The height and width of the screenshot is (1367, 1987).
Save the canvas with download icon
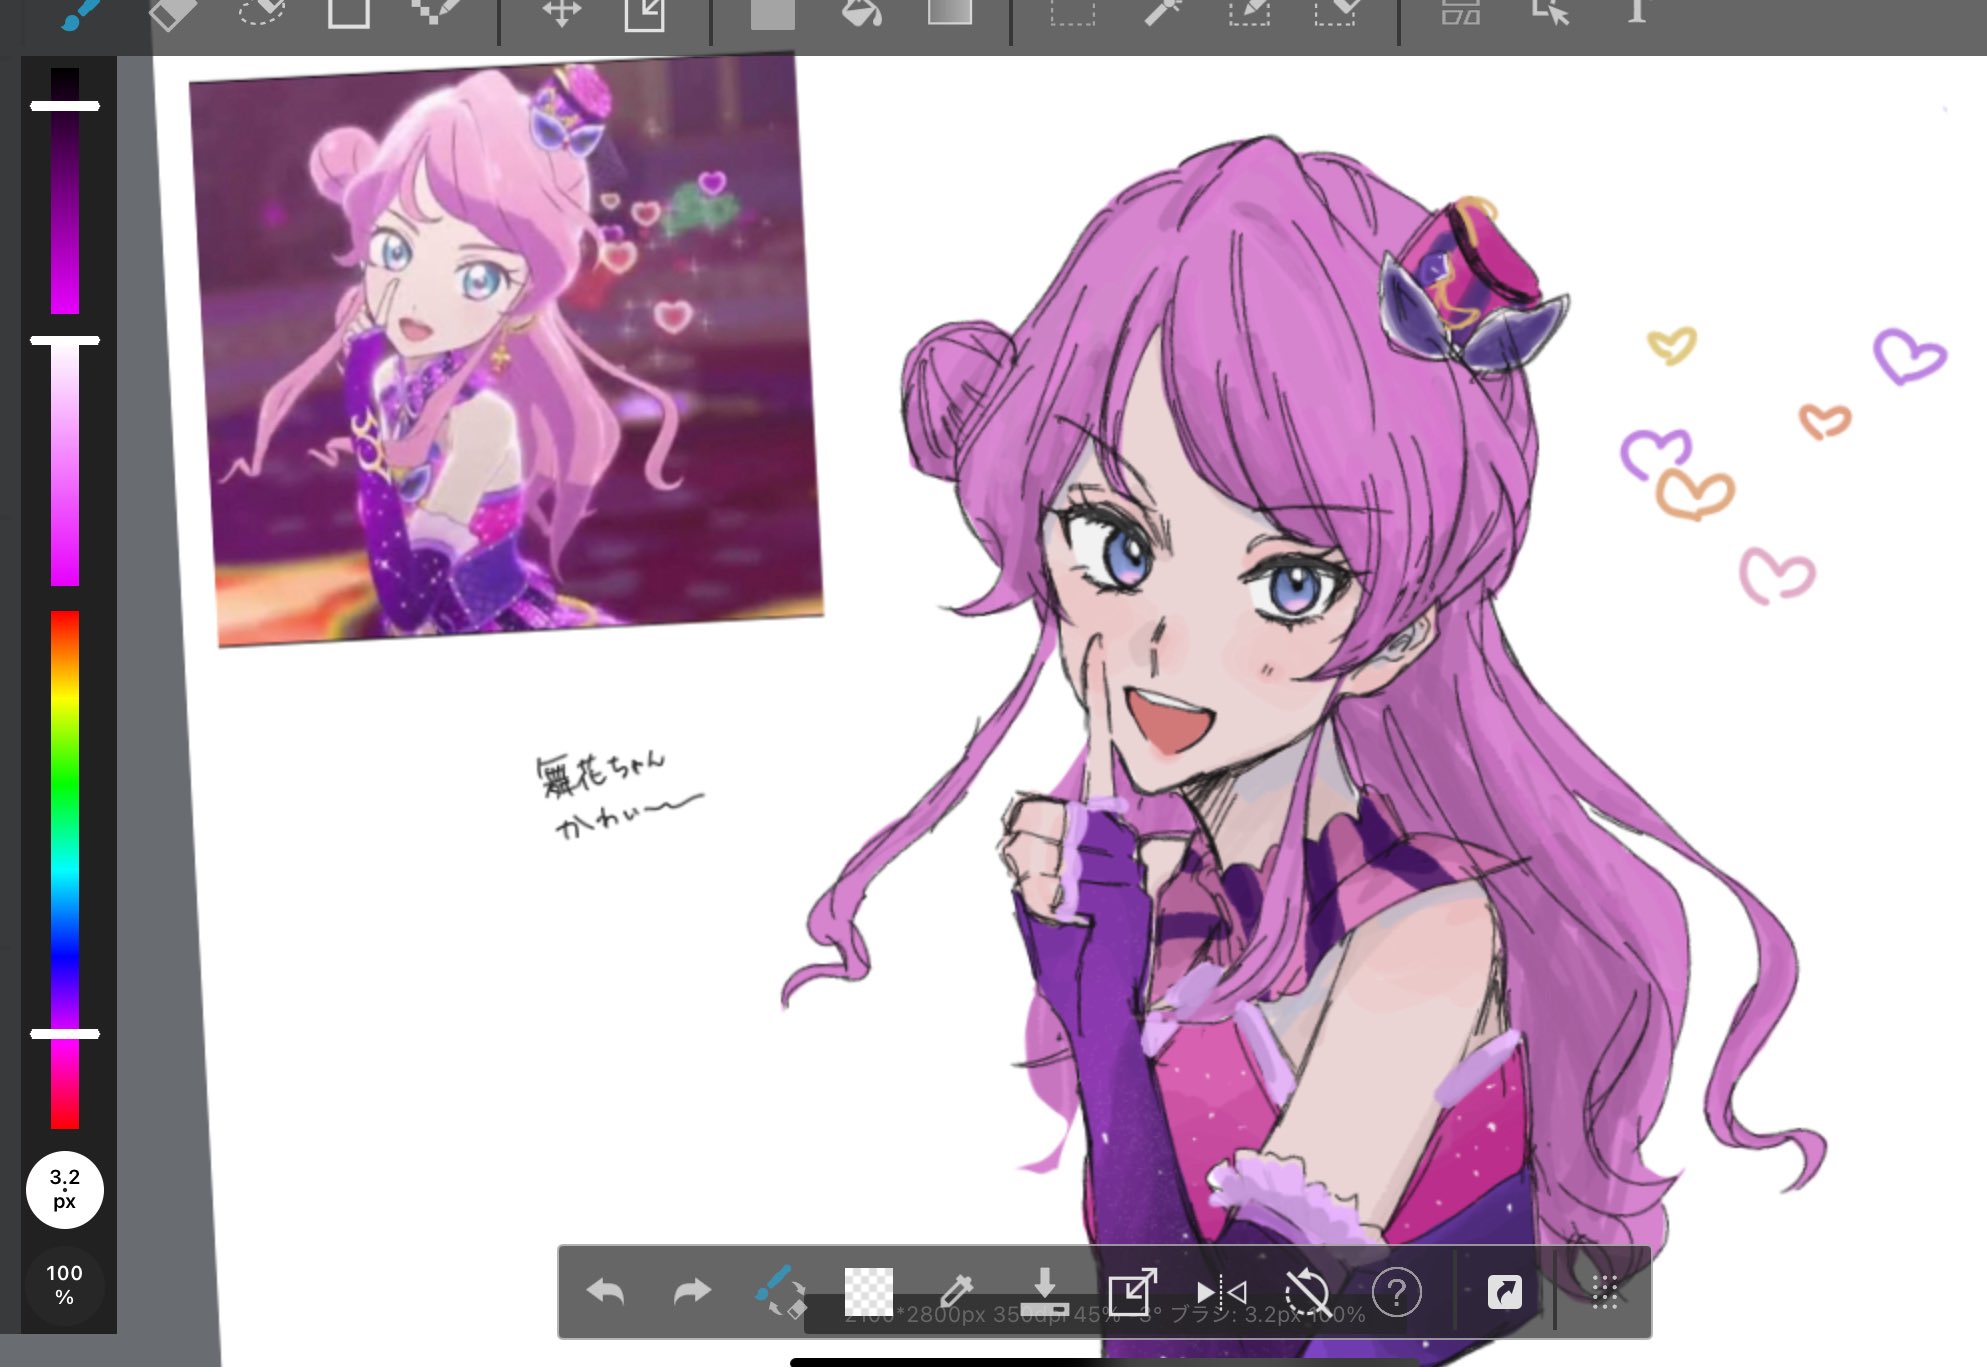1044,1291
